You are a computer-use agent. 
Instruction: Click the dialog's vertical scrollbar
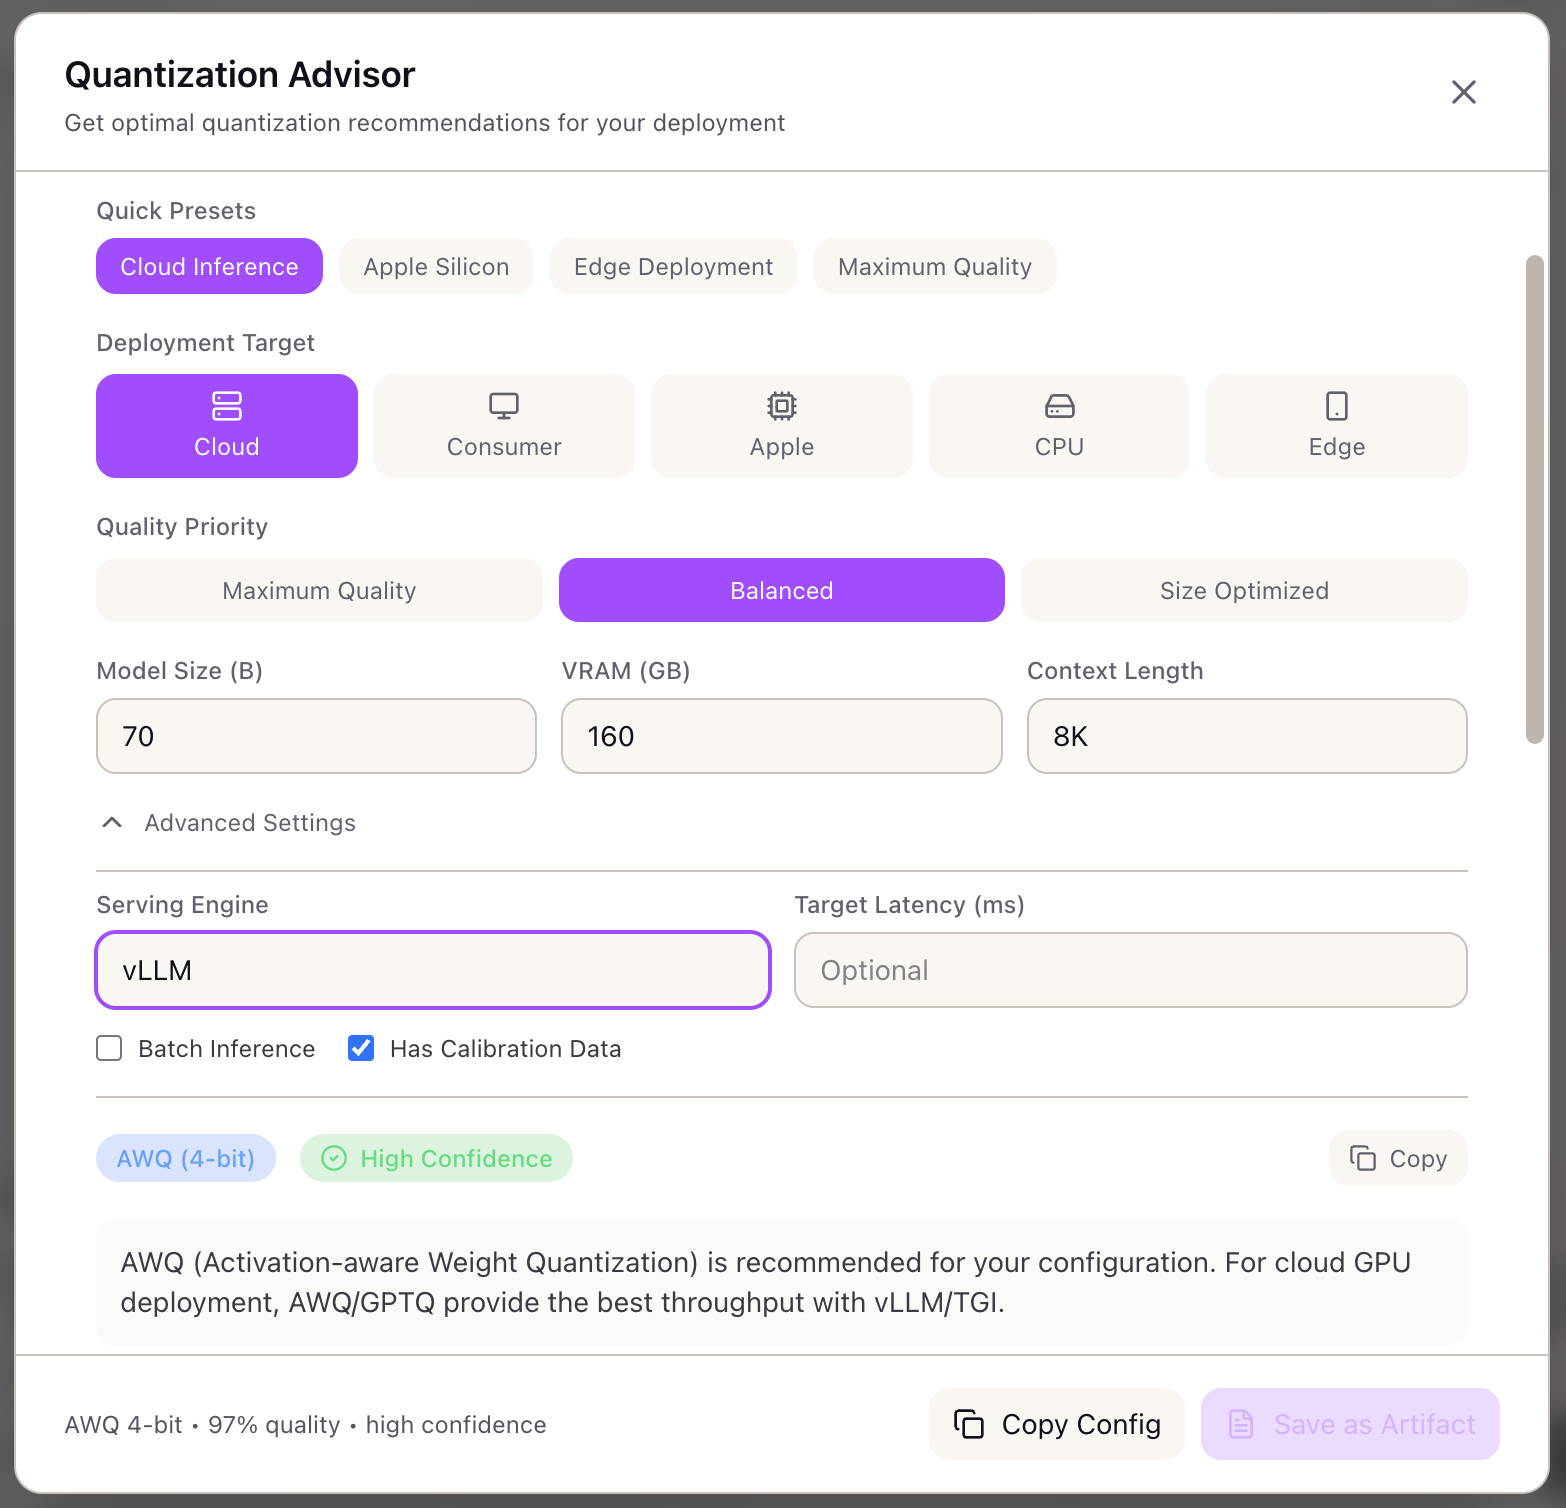[x=1534, y=500]
